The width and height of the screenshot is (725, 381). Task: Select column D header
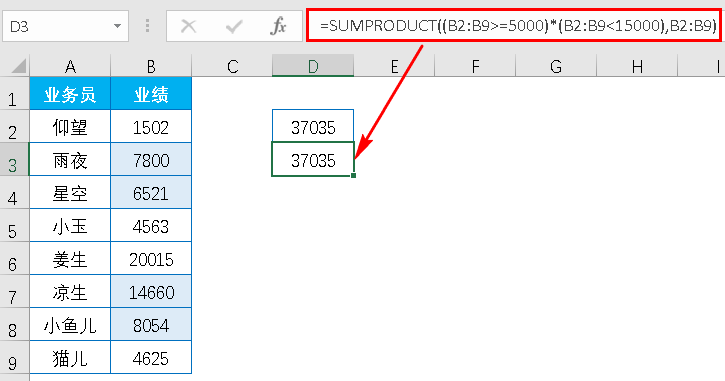pyautogui.click(x=313, y=66)
